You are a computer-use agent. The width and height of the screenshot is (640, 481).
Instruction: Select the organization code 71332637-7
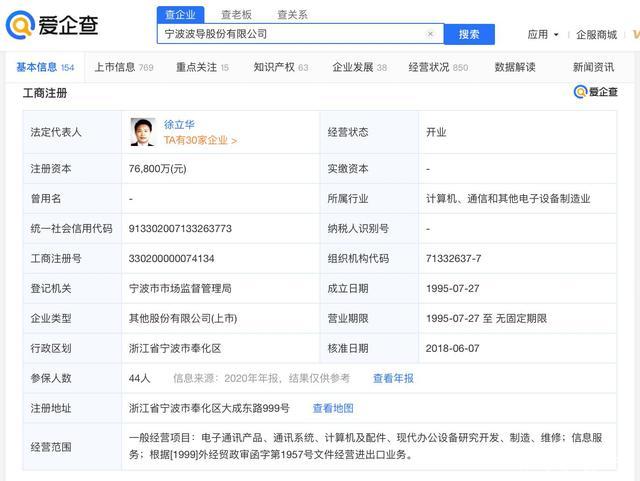(x=453, y=258)
